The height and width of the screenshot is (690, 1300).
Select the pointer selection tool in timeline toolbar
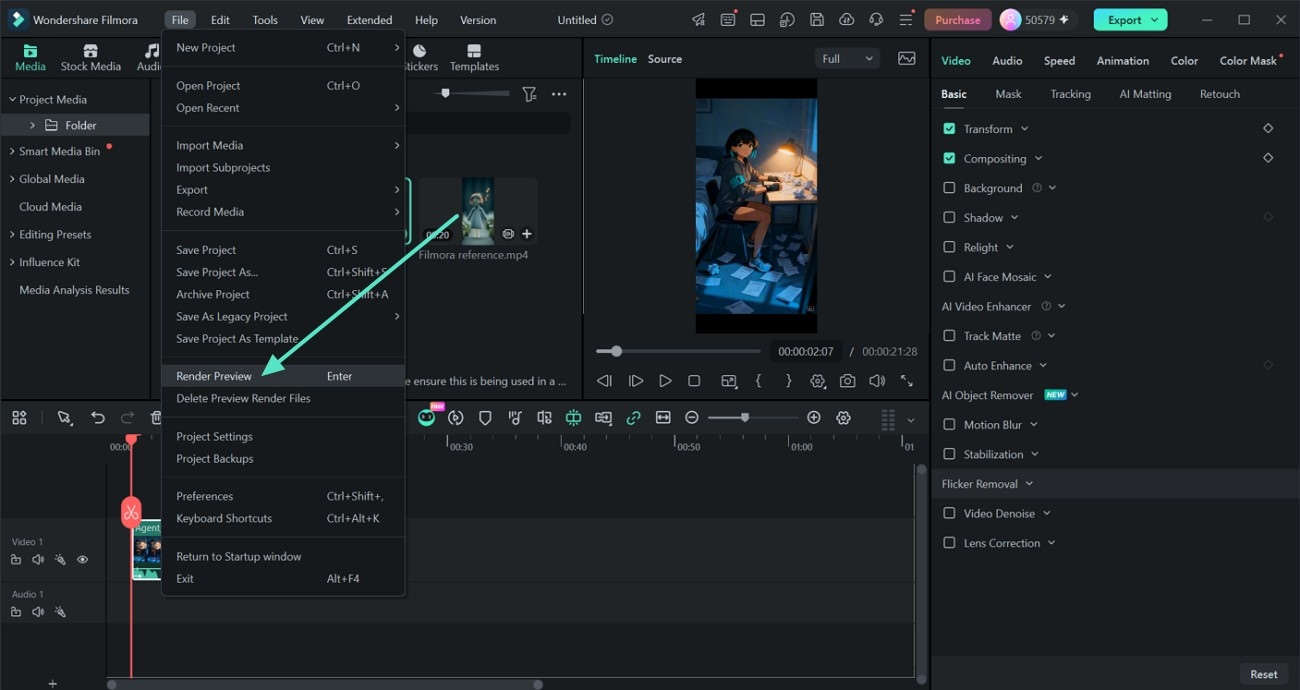click(x=65, y=418)
